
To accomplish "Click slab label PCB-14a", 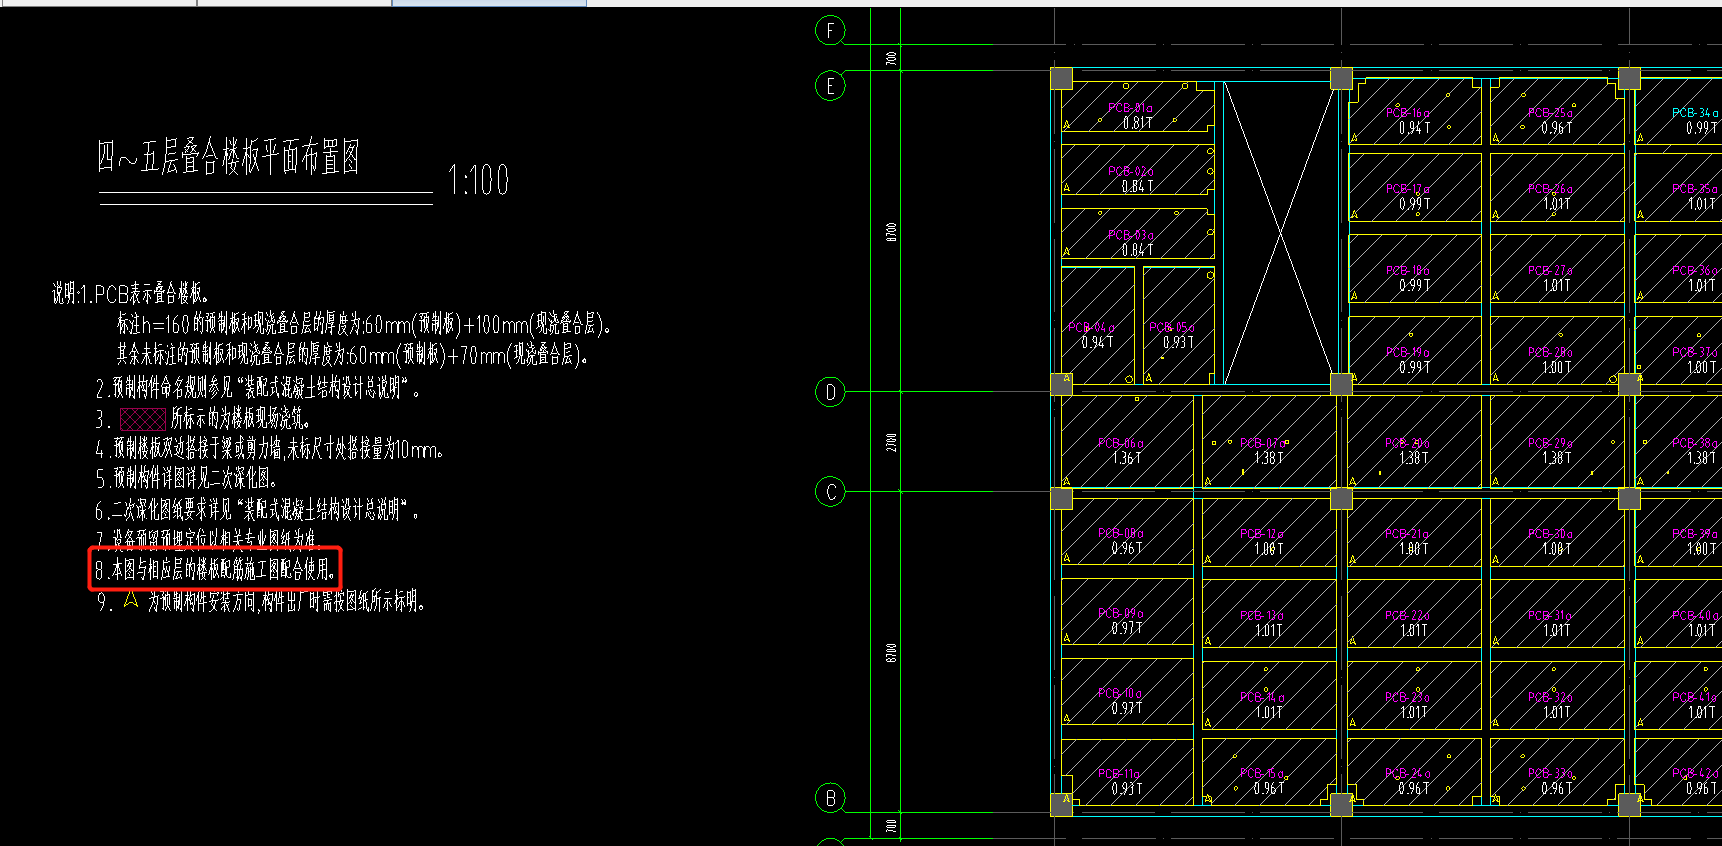I will [x=1262, y=697].
